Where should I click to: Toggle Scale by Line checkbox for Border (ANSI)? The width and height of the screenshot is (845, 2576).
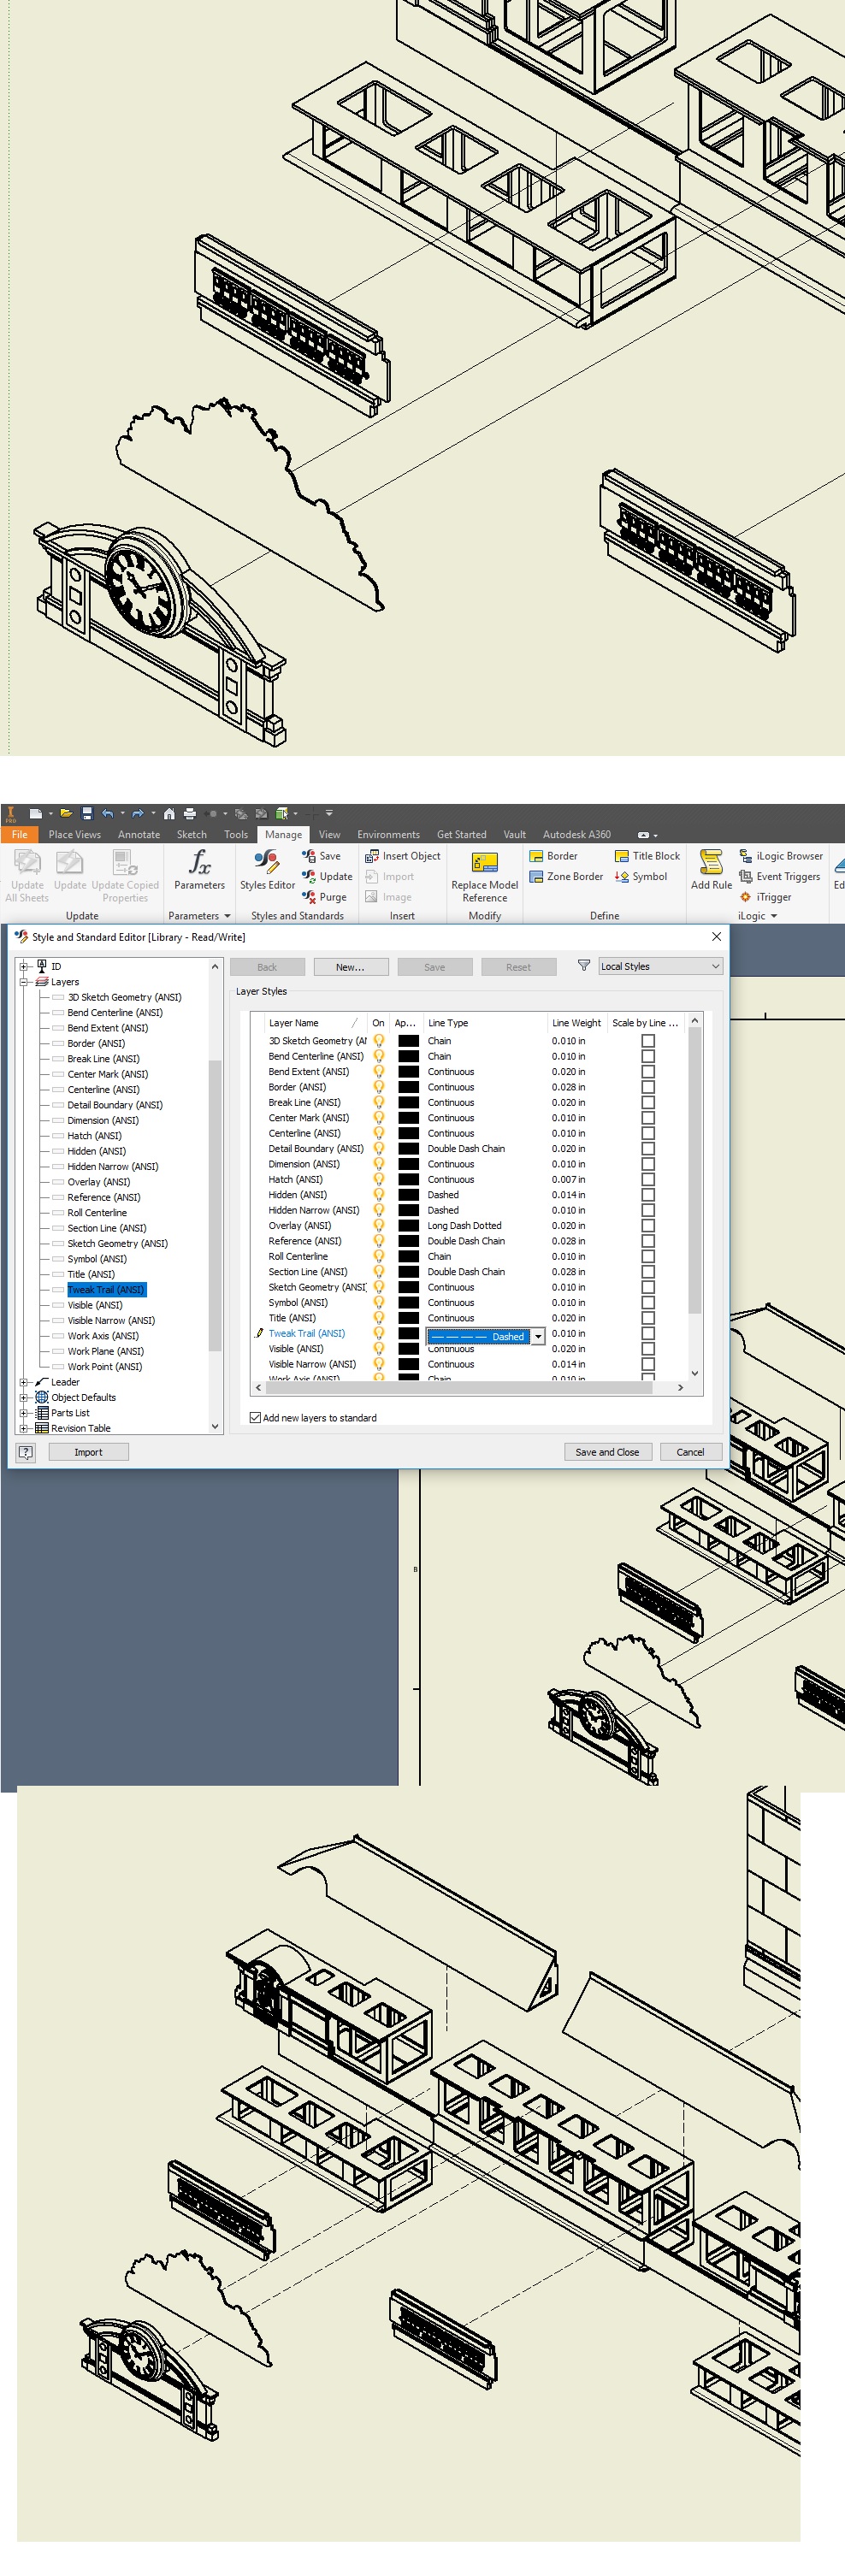click(x=648, y=1087)
